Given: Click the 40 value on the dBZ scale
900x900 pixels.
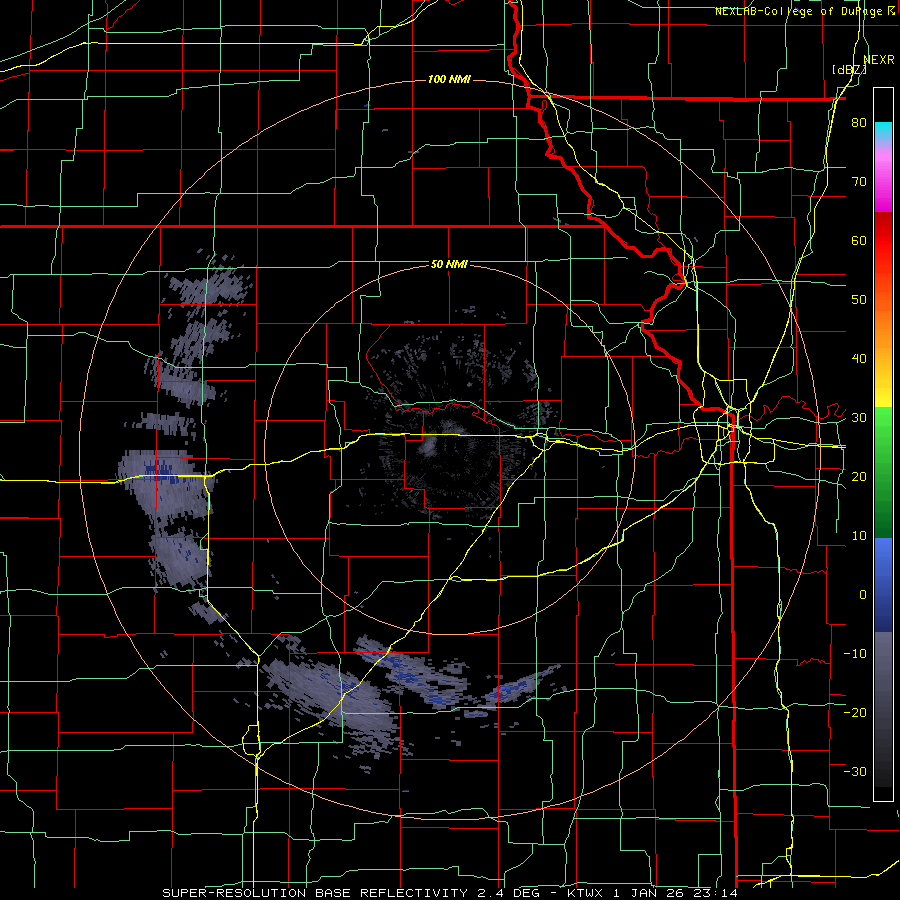Looking at the screenshot, I should (859, 359).
